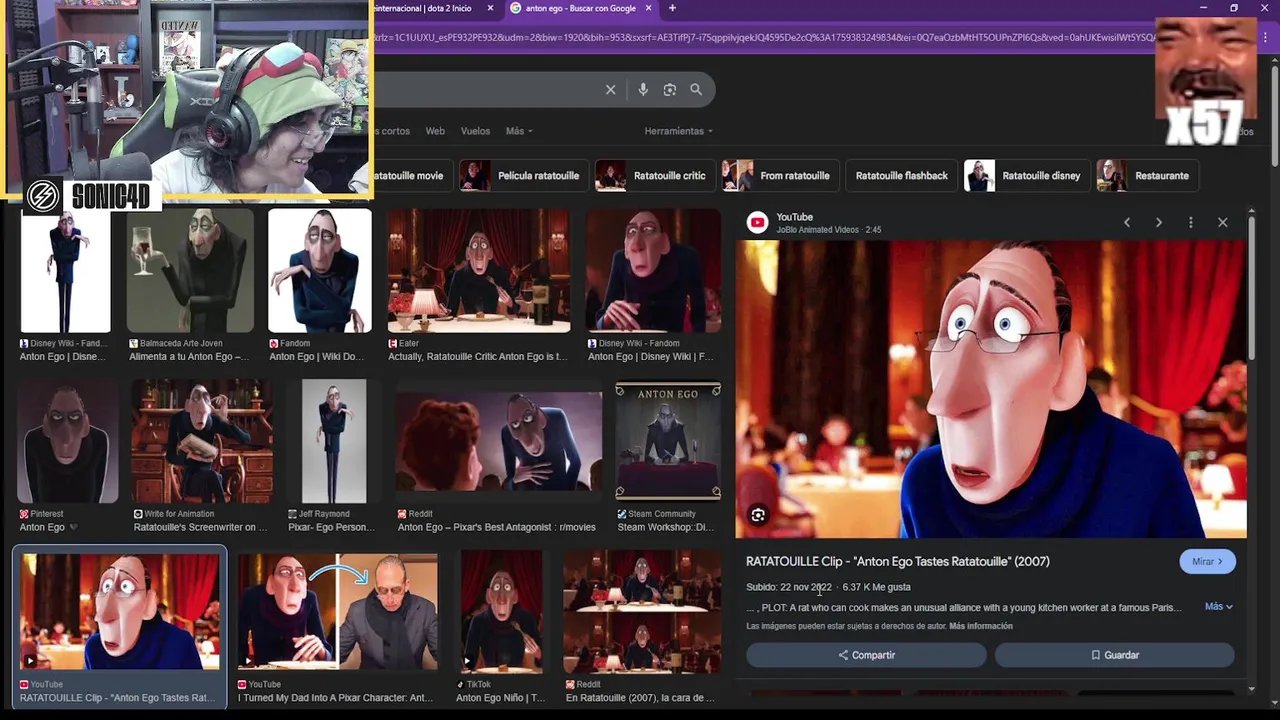Click the magnifying glass search icon
Viewport: 1280px width, 720px height.
pos(696,90)
